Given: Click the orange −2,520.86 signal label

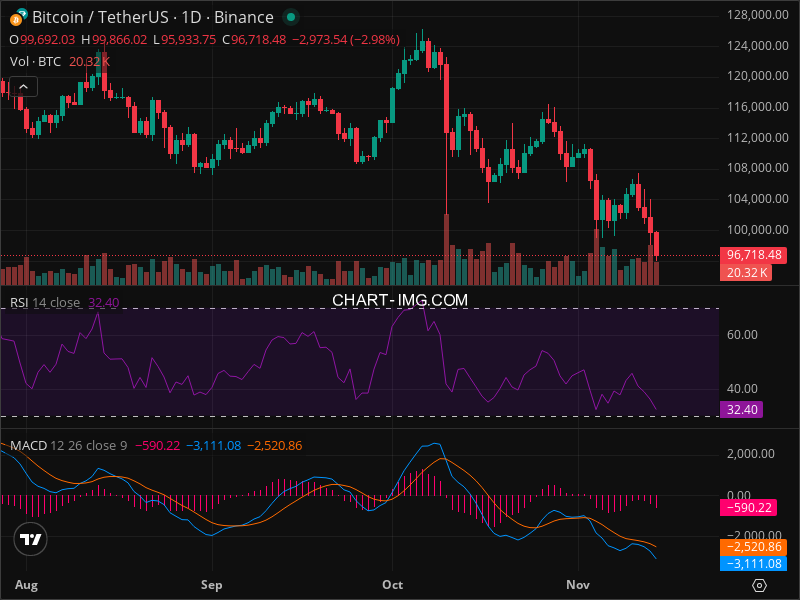Looking at the screenshot, I should tap(752, 548).
